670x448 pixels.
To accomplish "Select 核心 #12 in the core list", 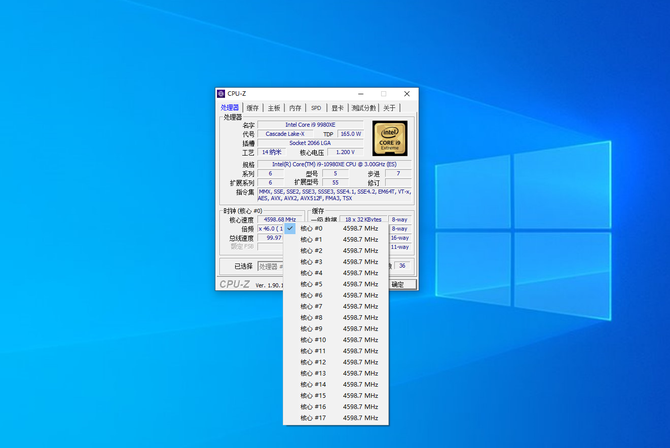I will [x=336, y=362].
